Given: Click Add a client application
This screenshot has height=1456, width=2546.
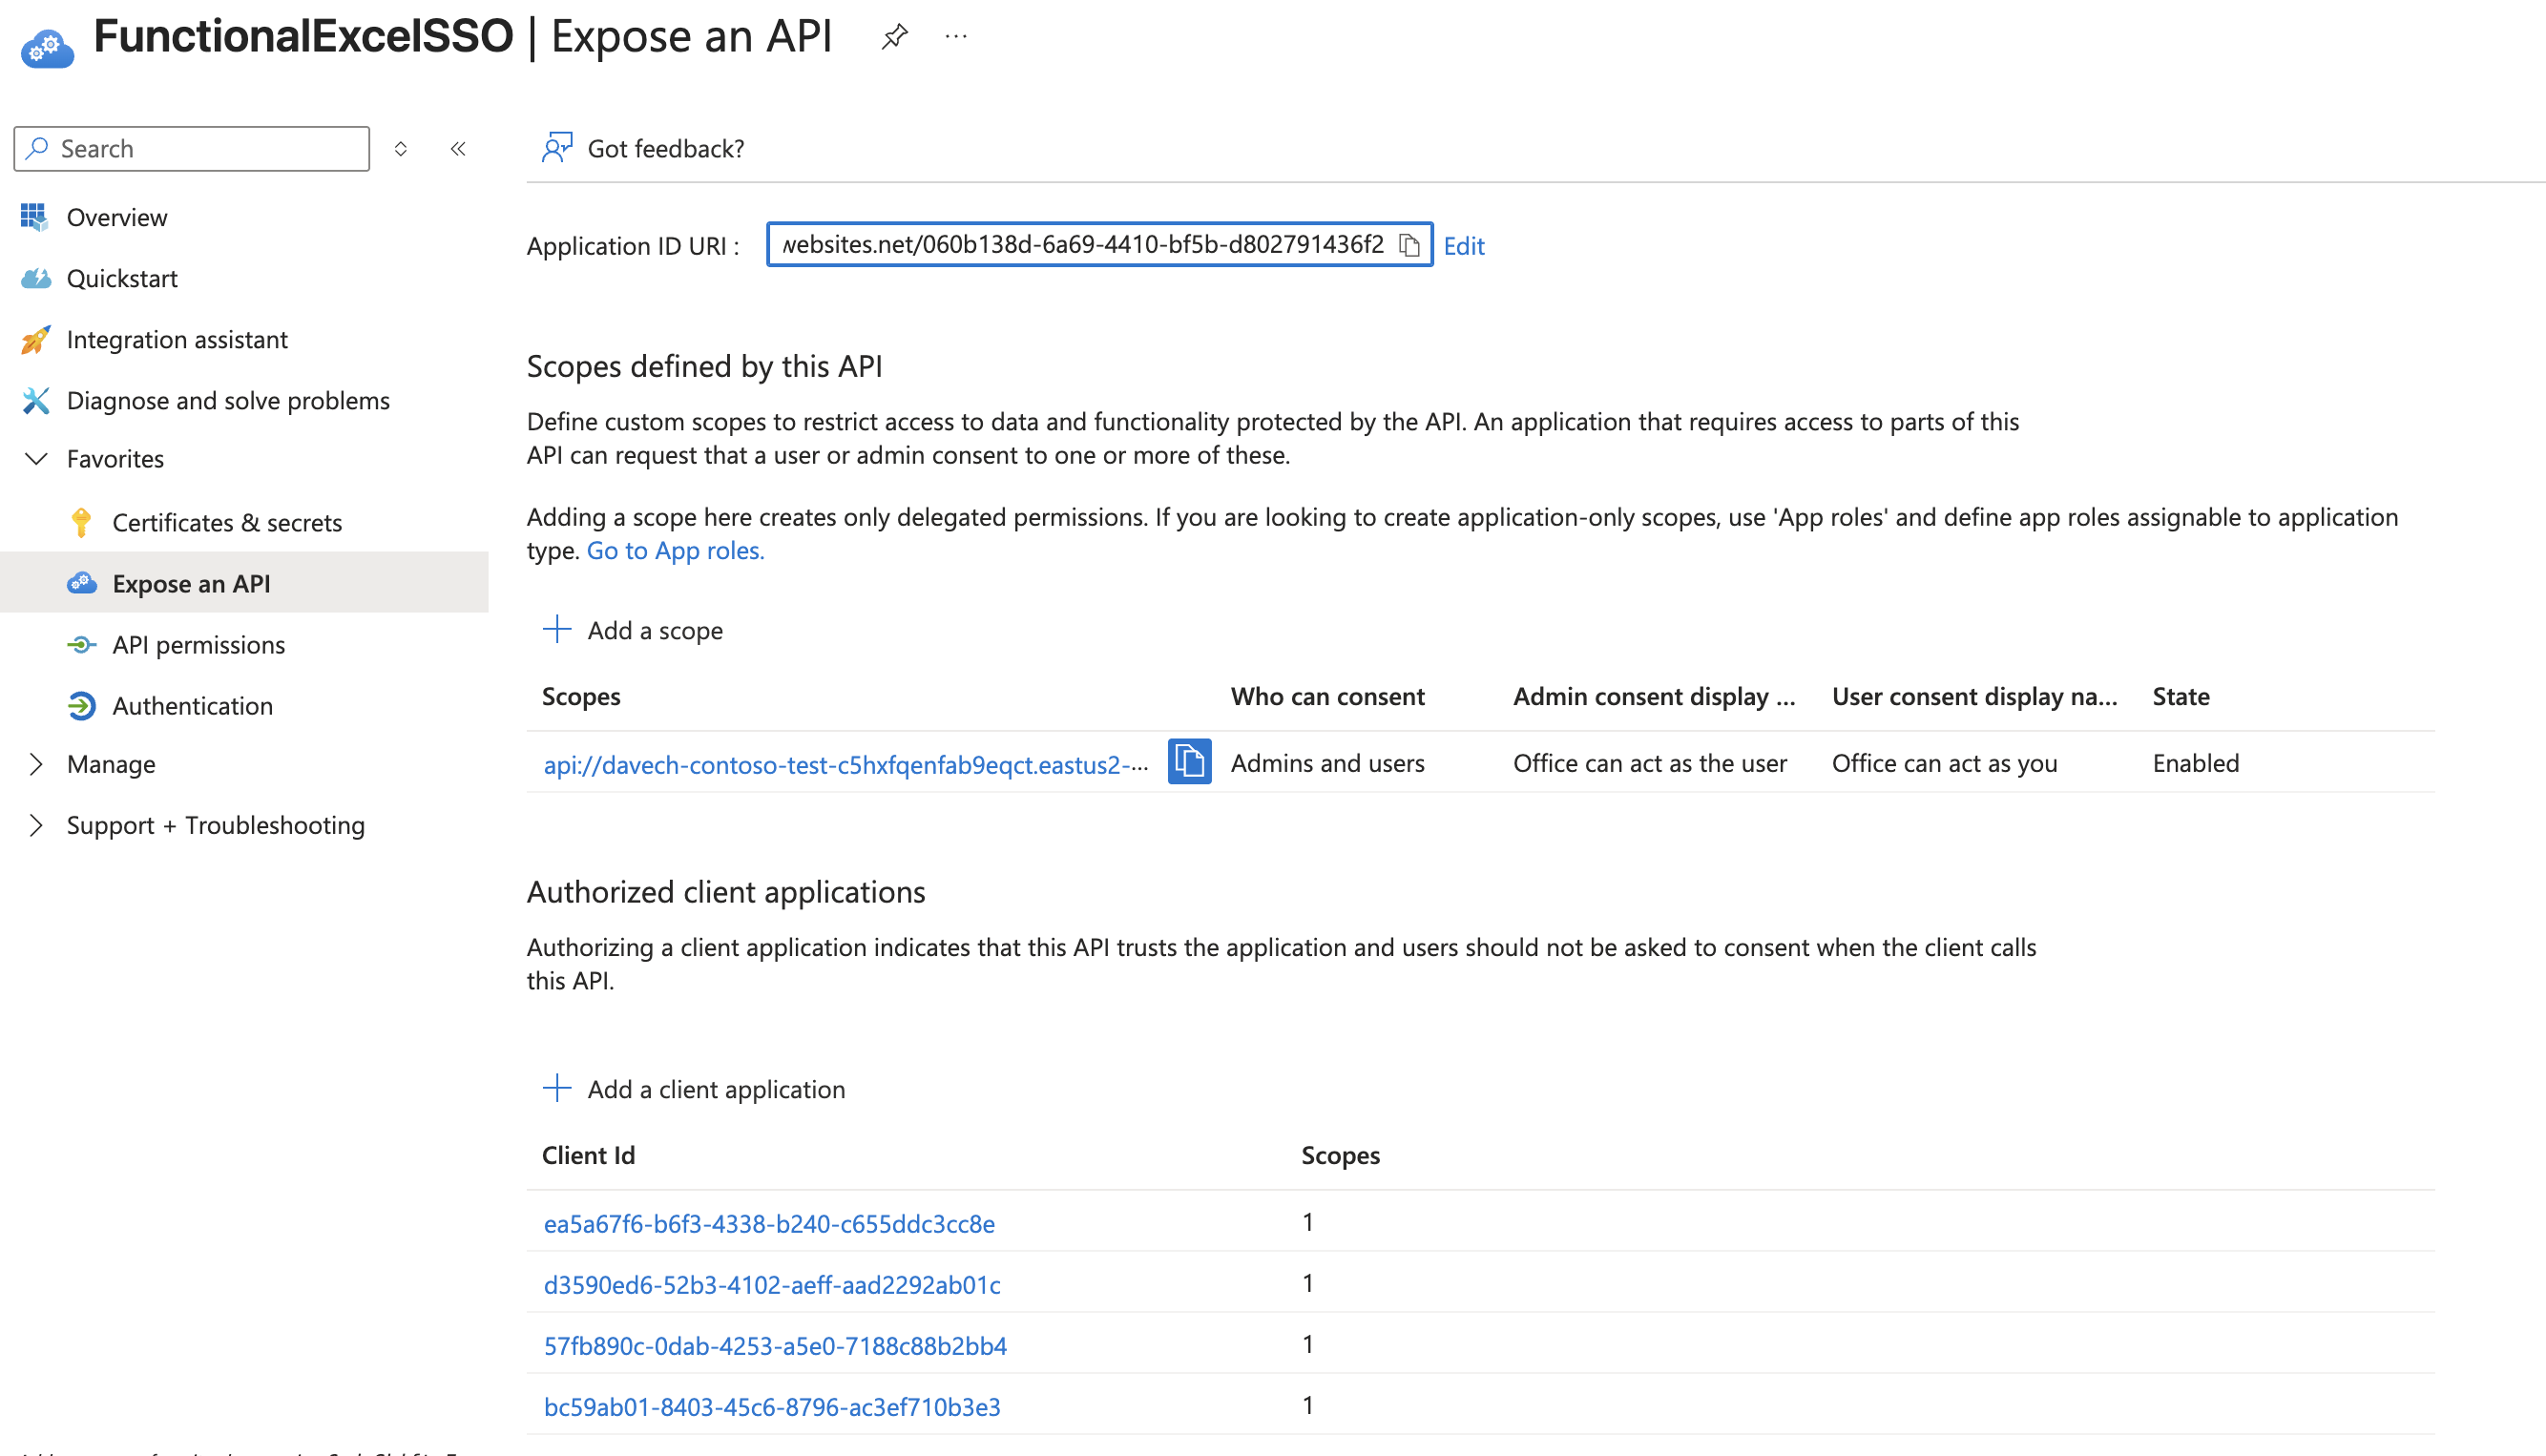Looking at the screenshot, I should pyautogui.click(x=693, y=1089).
